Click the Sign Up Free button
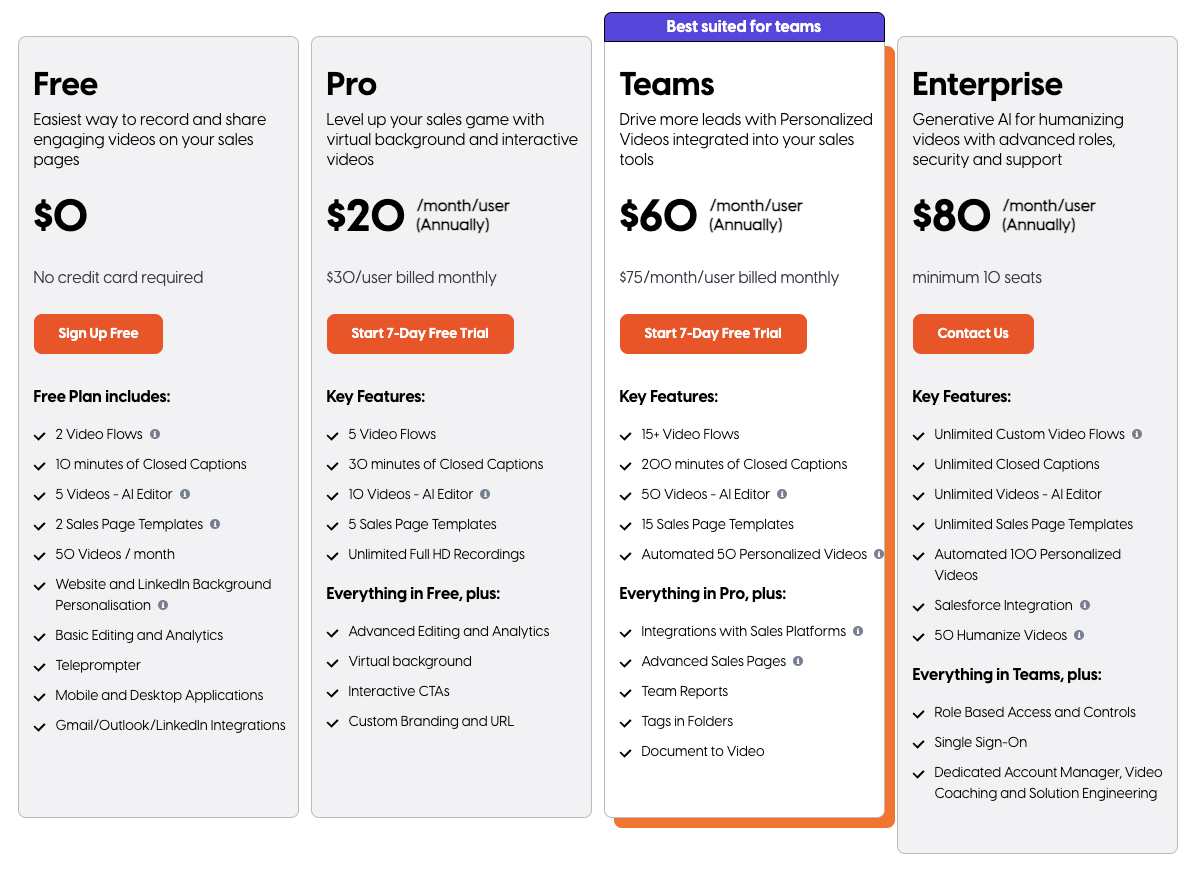Viewport: 1193px width, 869px height. click(98, 334)
